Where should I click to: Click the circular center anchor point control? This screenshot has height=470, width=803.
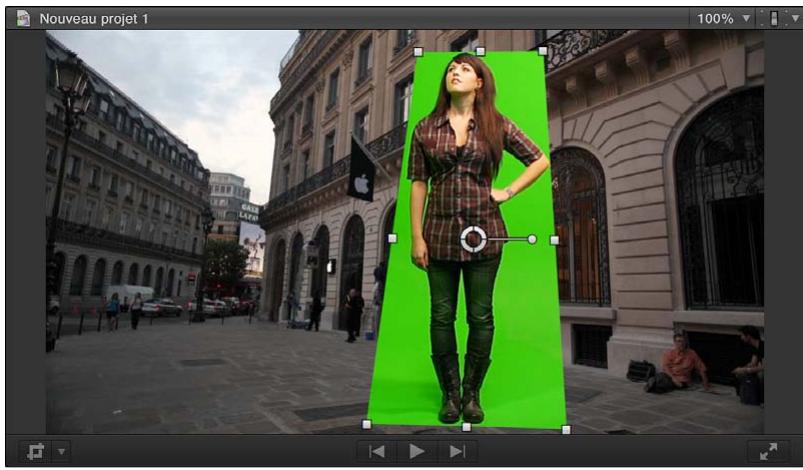(x=473, y=239)
